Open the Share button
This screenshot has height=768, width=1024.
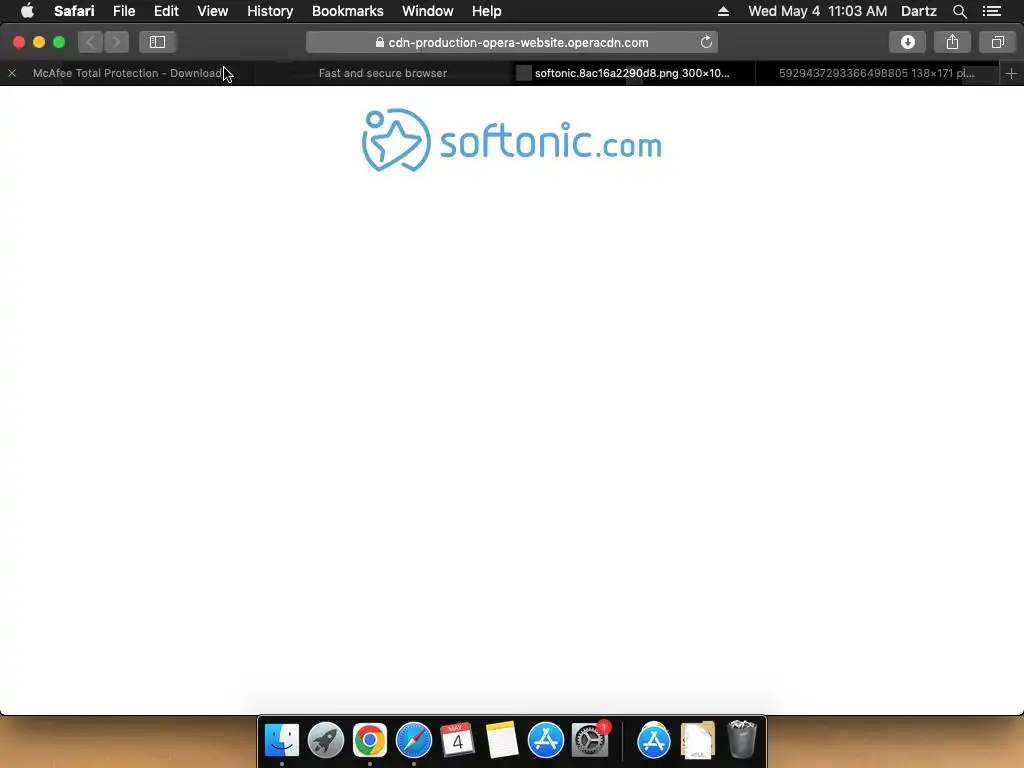[x=952, y=42]
